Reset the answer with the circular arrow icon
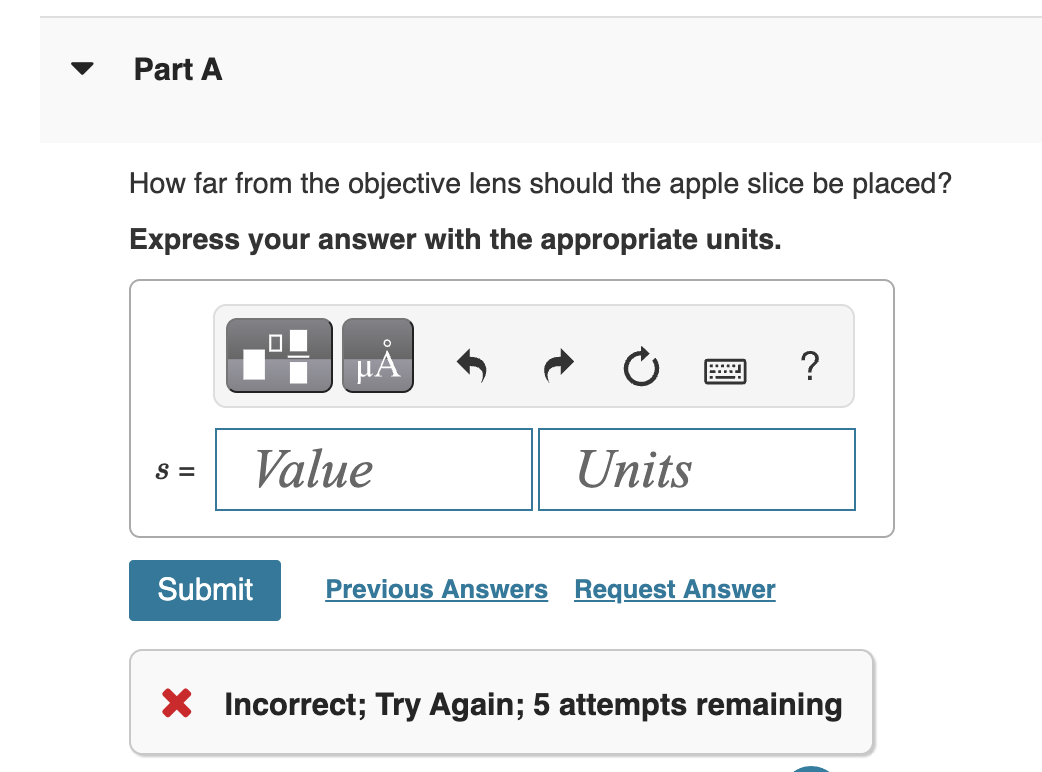 [641, 367]
